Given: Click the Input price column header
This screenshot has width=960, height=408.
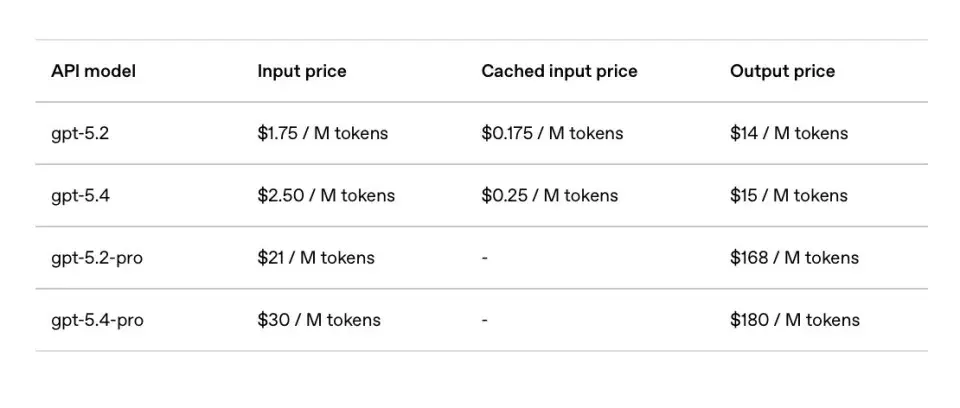Looking at the screenshot, I should (x=302, y=71).
